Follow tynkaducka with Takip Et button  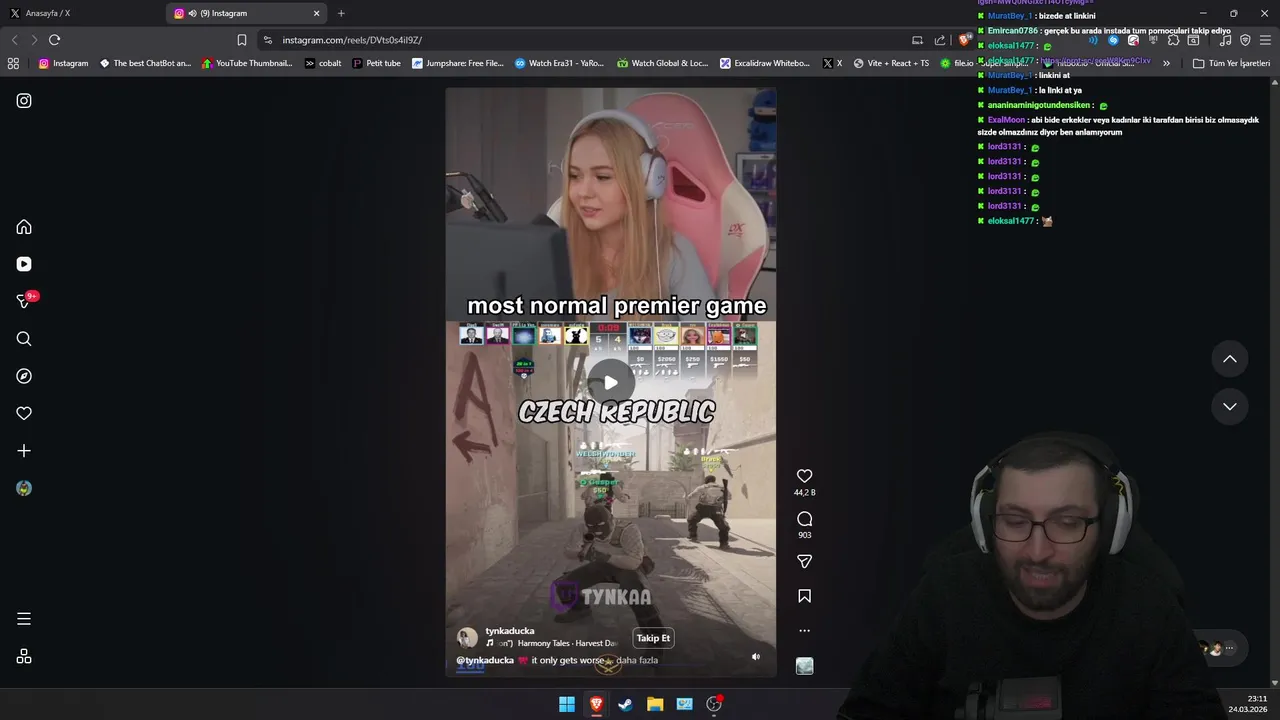tap(653, 638)
